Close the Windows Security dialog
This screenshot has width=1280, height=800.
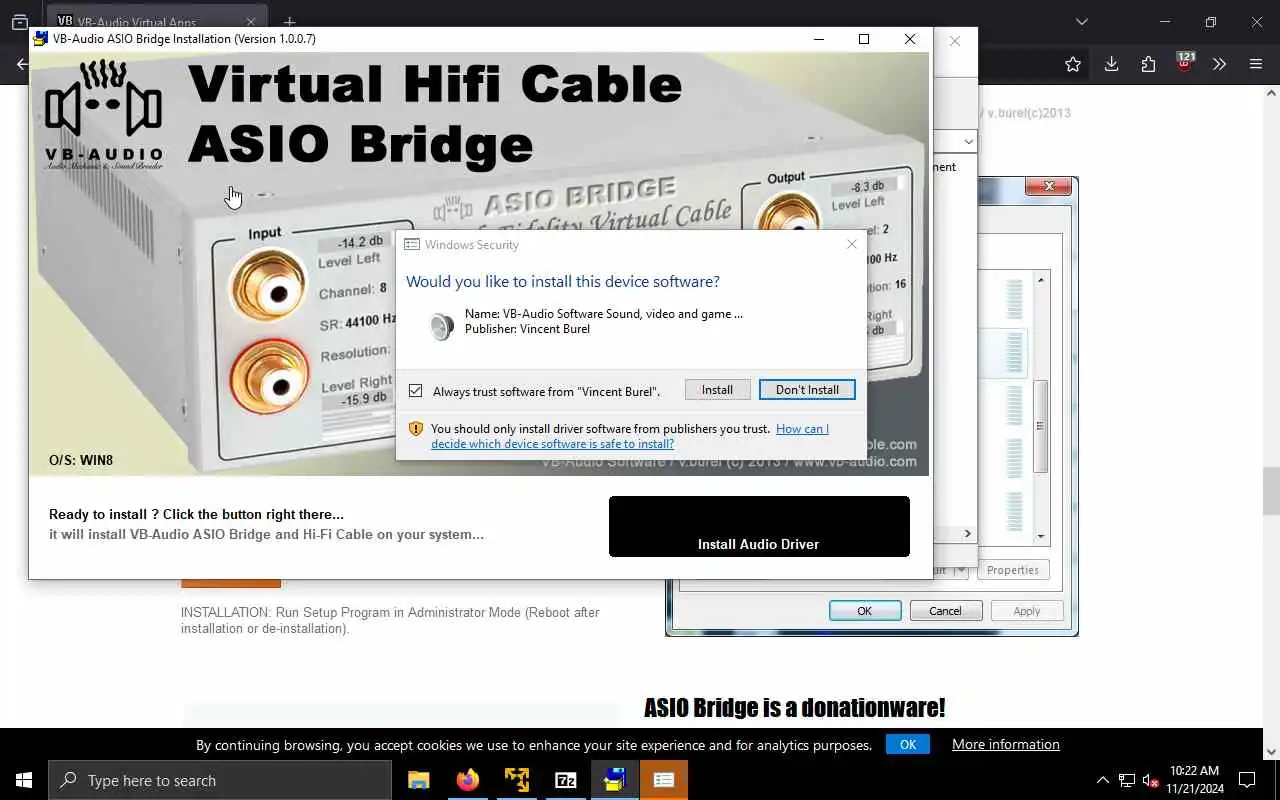(x=852, y=244)
